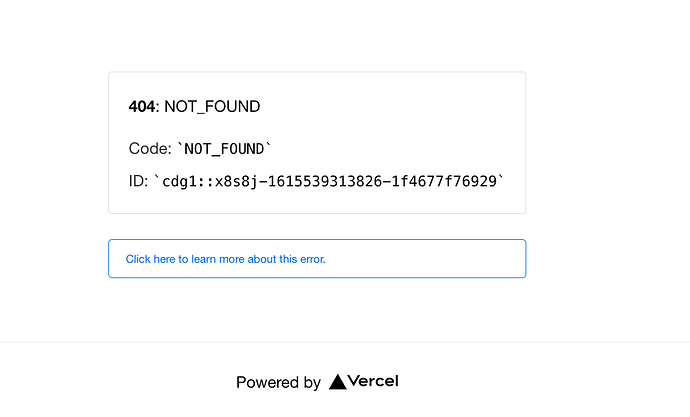Select the monospace `NOT_FOUND` code value

(225, 149)
